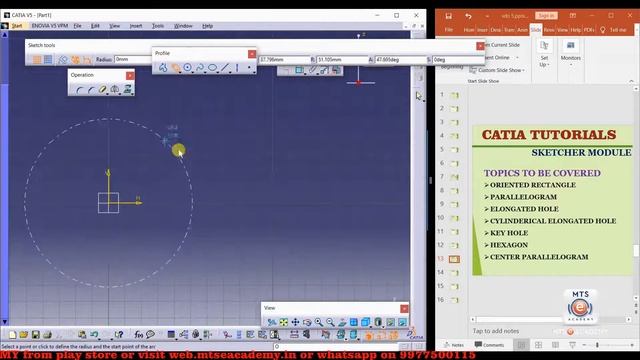640x360 pixels.
Task: Click the Formula f(x) icon
Action: (x=139, y=335)
